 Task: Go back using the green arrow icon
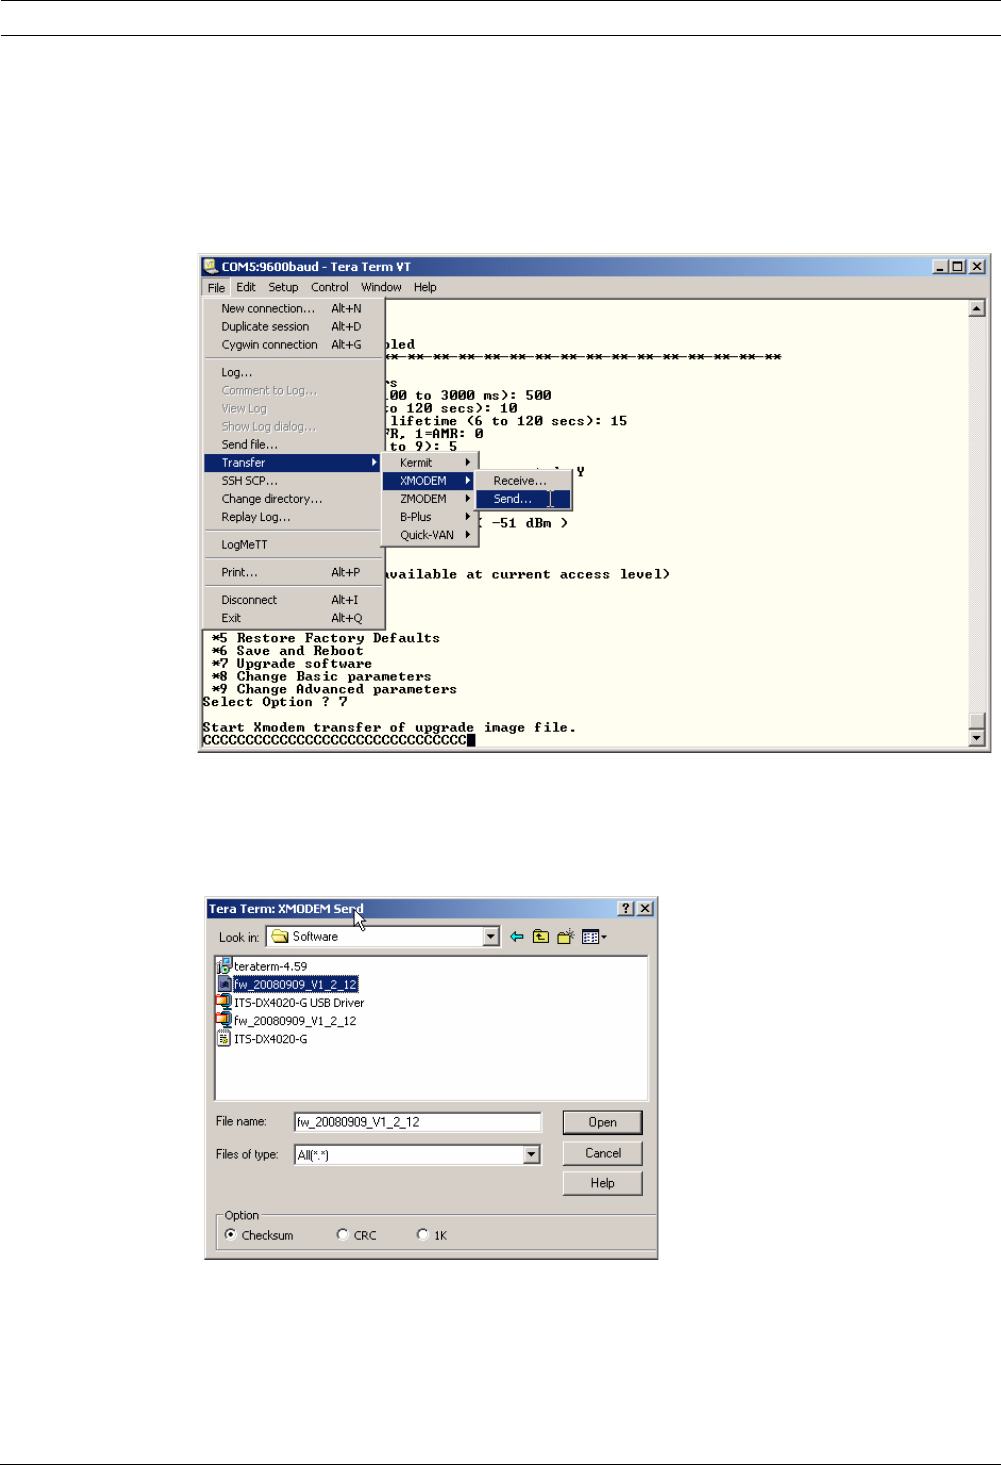517,937
